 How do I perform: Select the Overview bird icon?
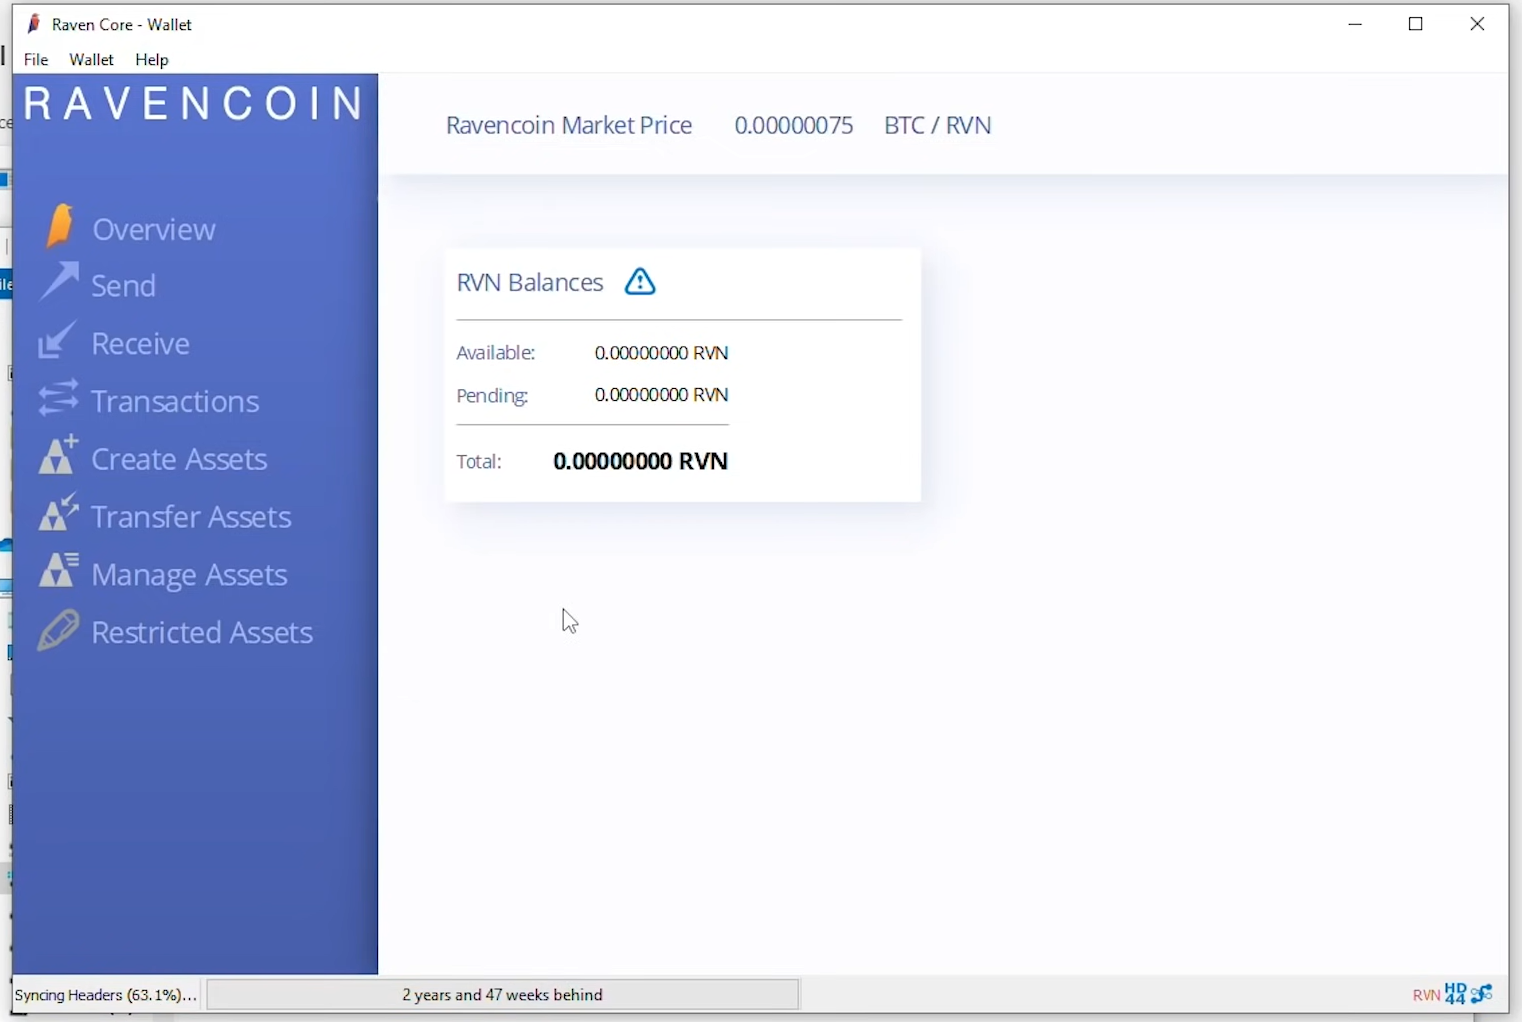[x=57, y=225]
